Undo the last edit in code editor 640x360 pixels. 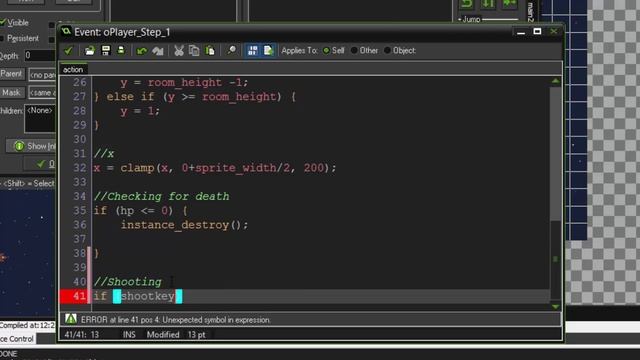click(142, 51)
